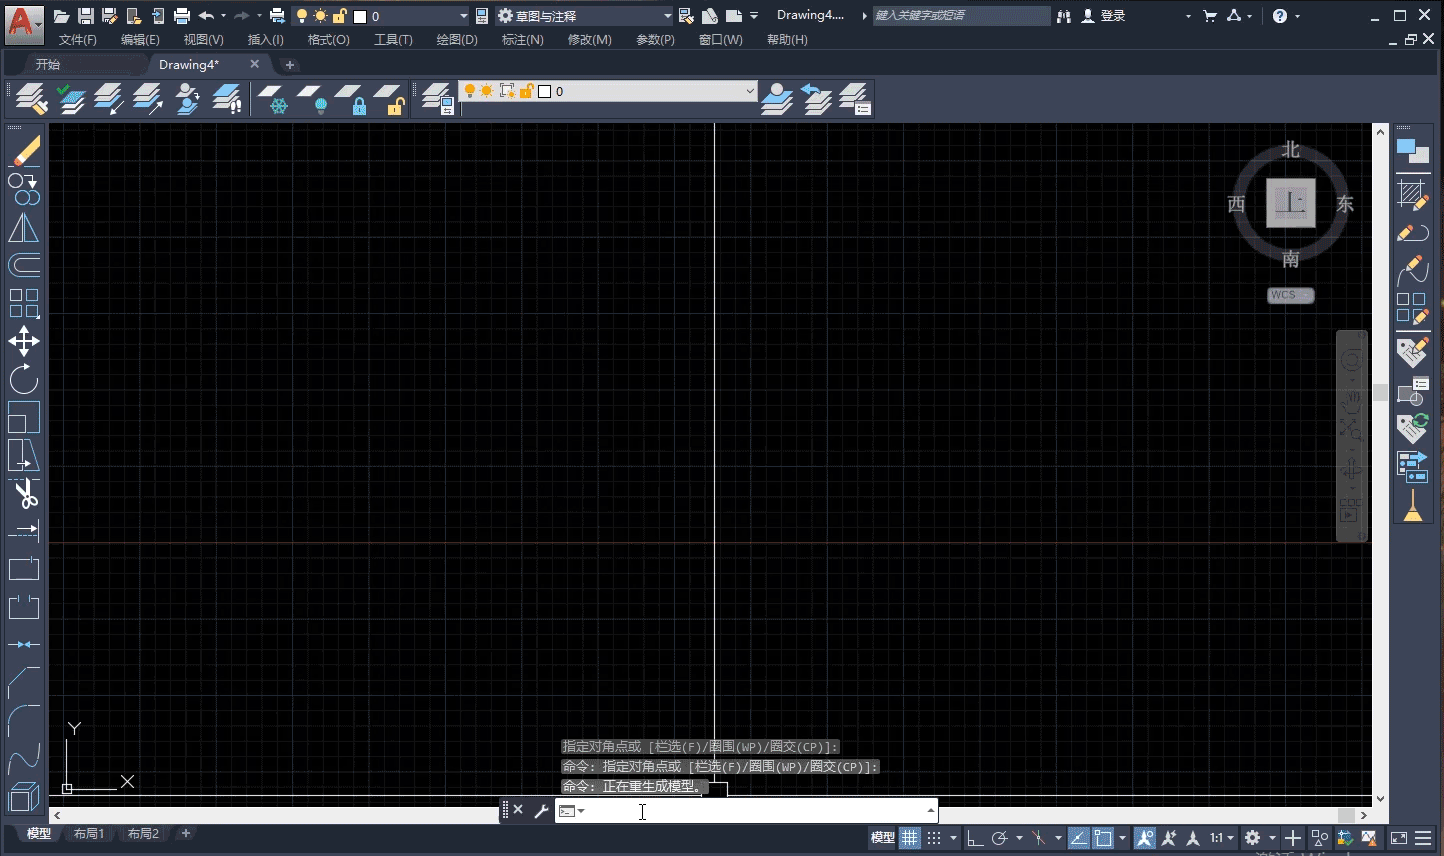Toggle grid display in status bar

910,838
